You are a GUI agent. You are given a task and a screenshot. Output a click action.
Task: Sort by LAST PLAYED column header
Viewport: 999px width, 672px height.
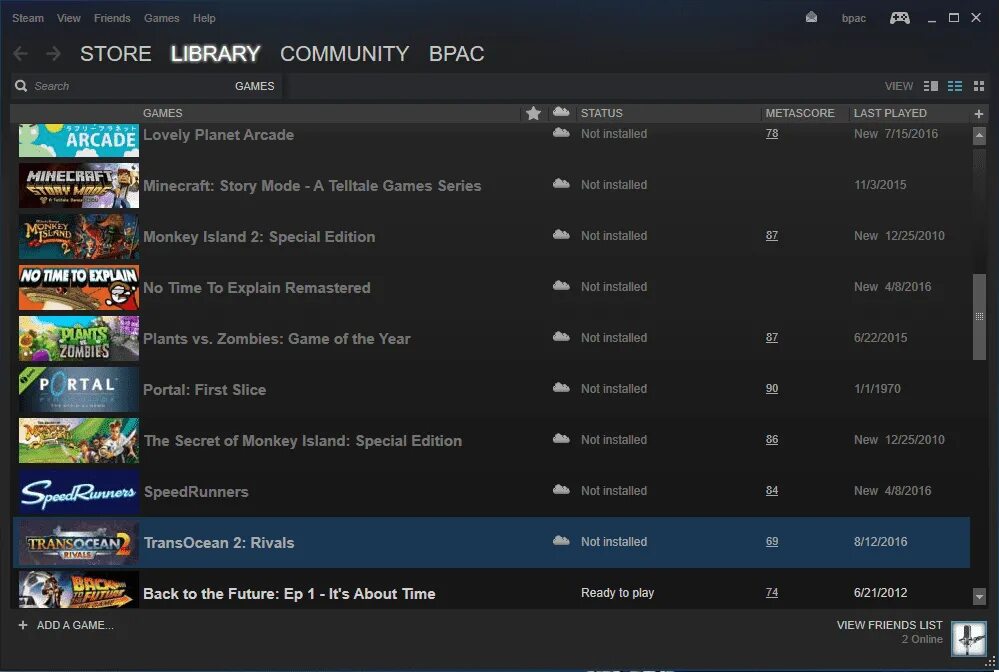tap(890, 113)
